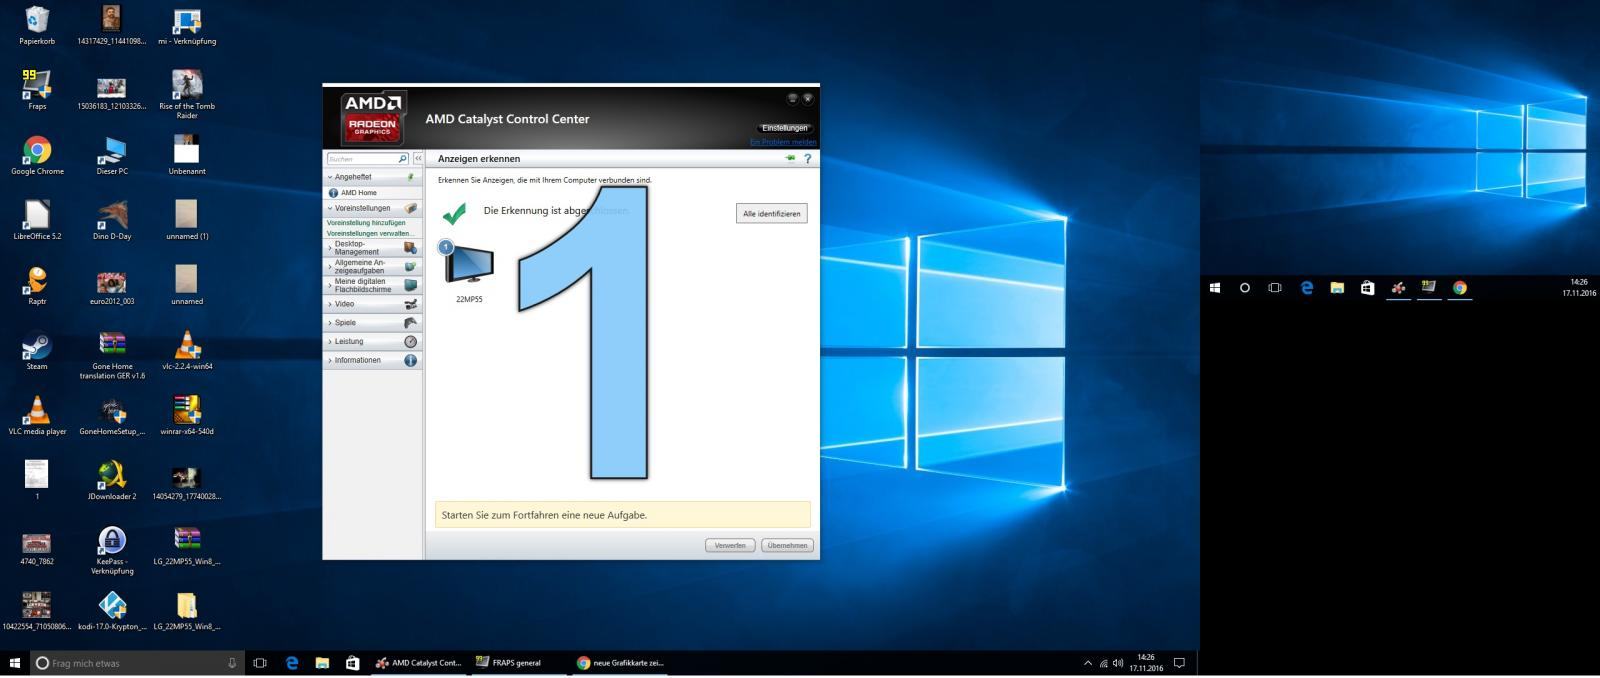Select Rise of the Tomb Raider icon

pyautogui.click(x=187, y=94)
